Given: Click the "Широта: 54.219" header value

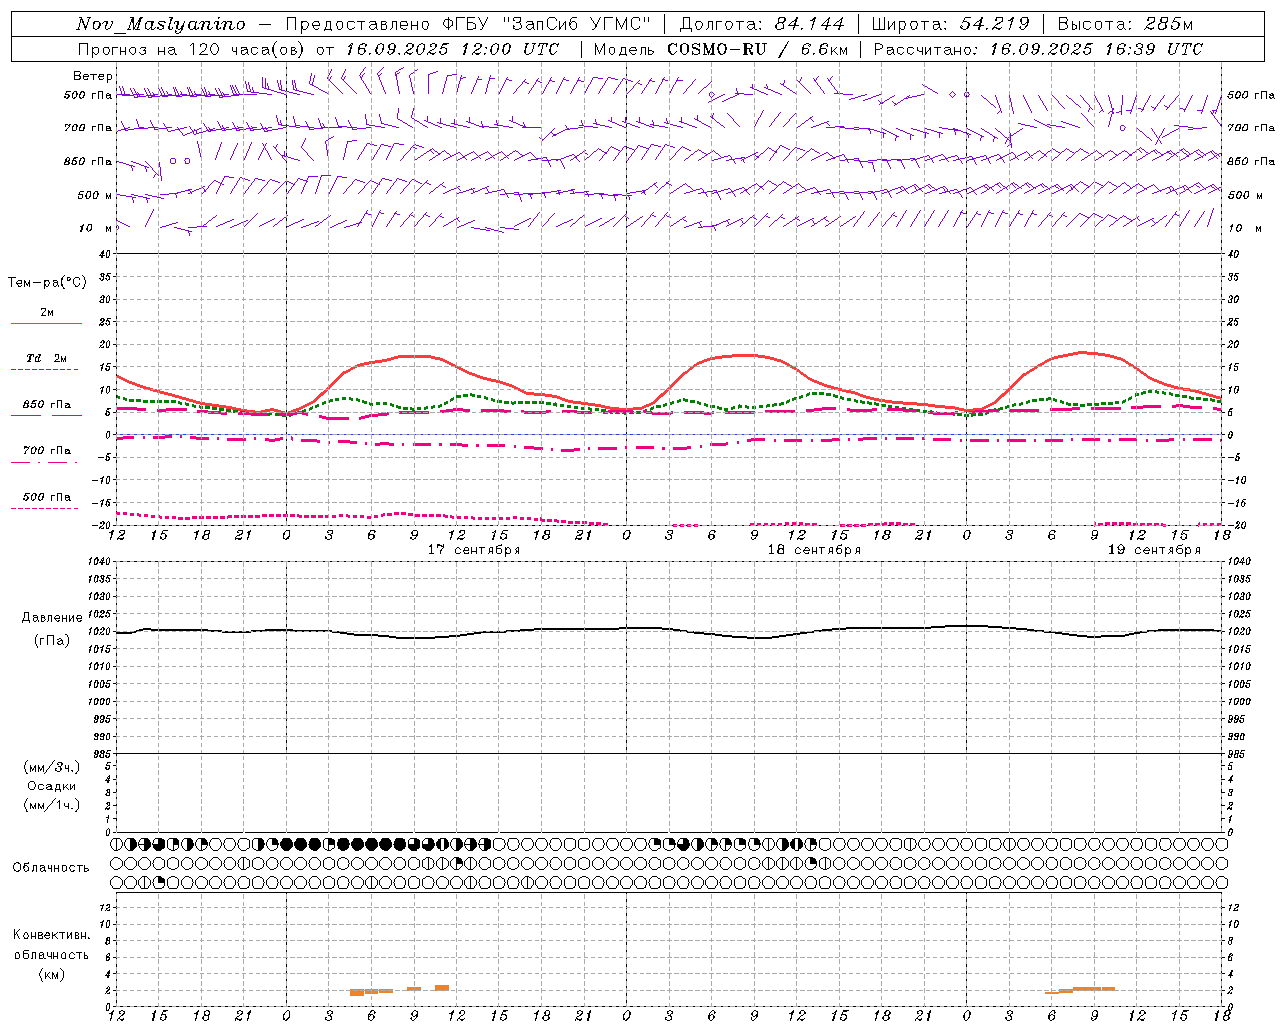Looking at the screenshot, I should pyautogui.click(x=950, y=24).
